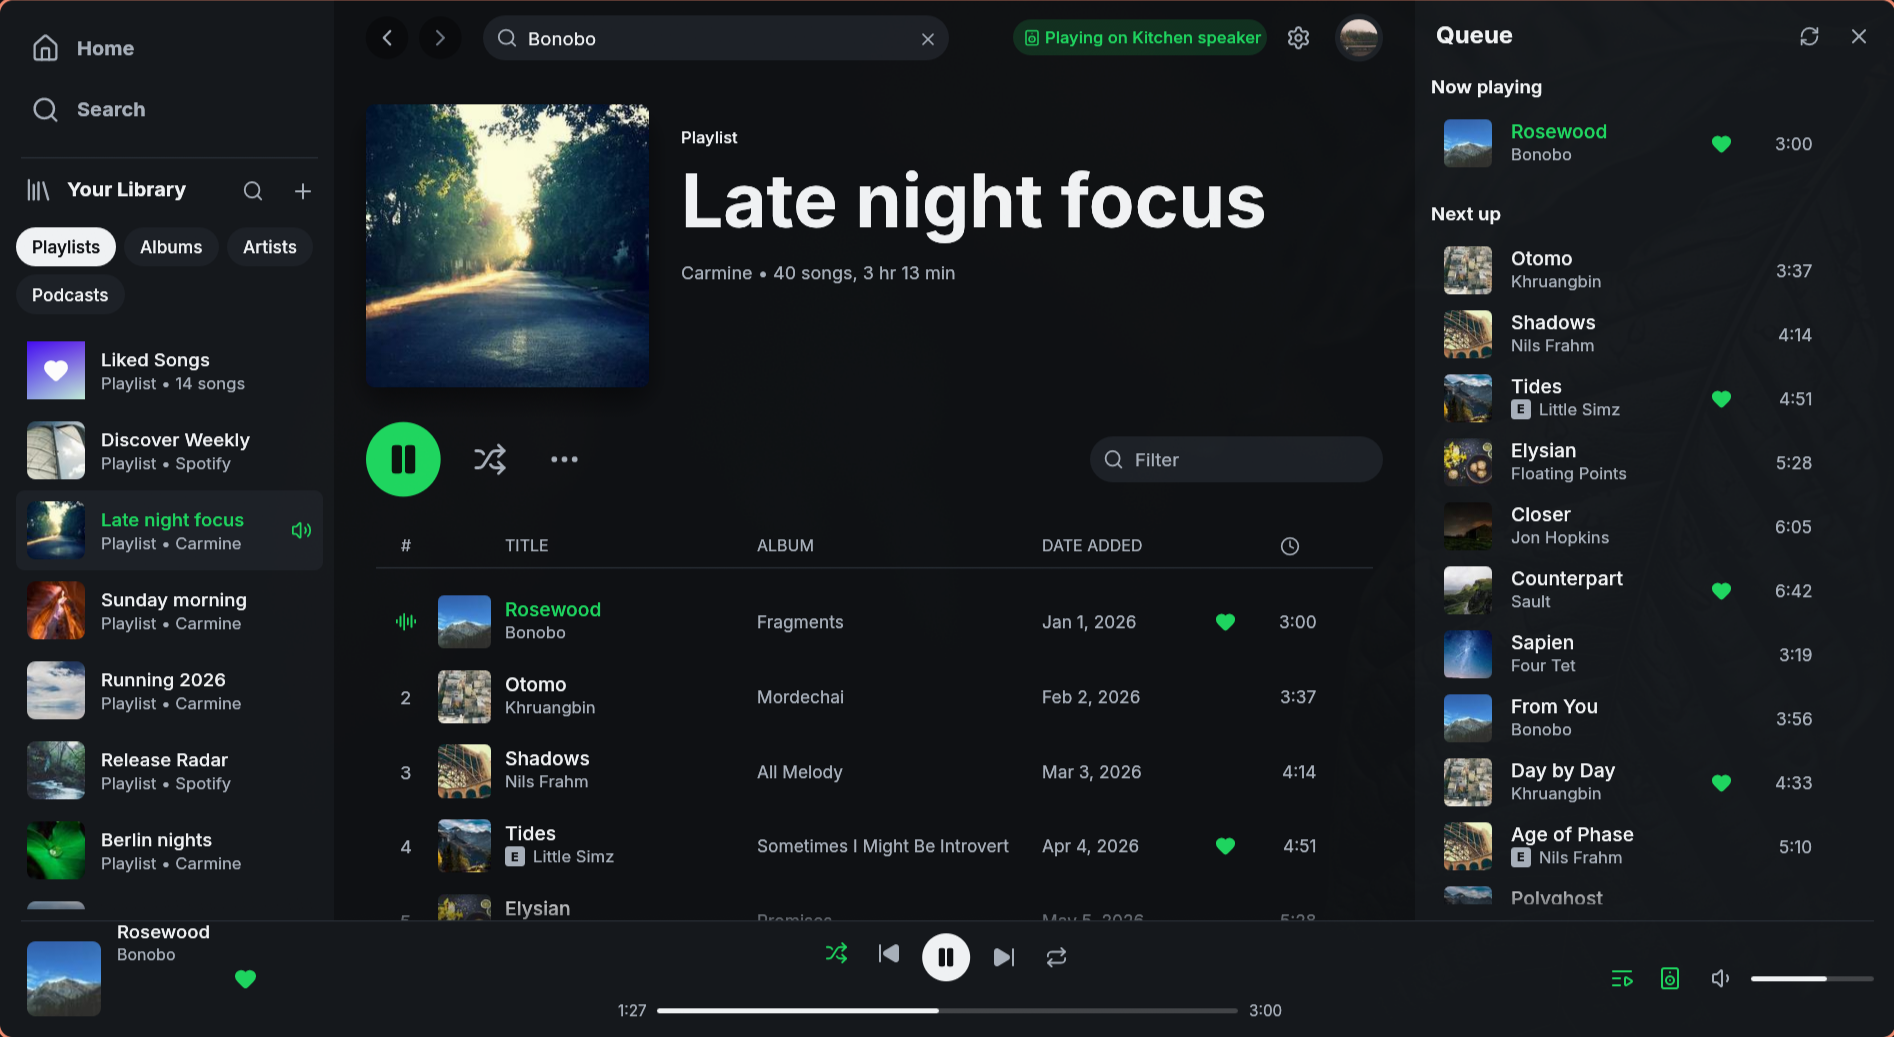Image resolution: width=1894 pixels, height=1037 pixels.
Task: Pause playlist with large green button
Action: (403, 459)
